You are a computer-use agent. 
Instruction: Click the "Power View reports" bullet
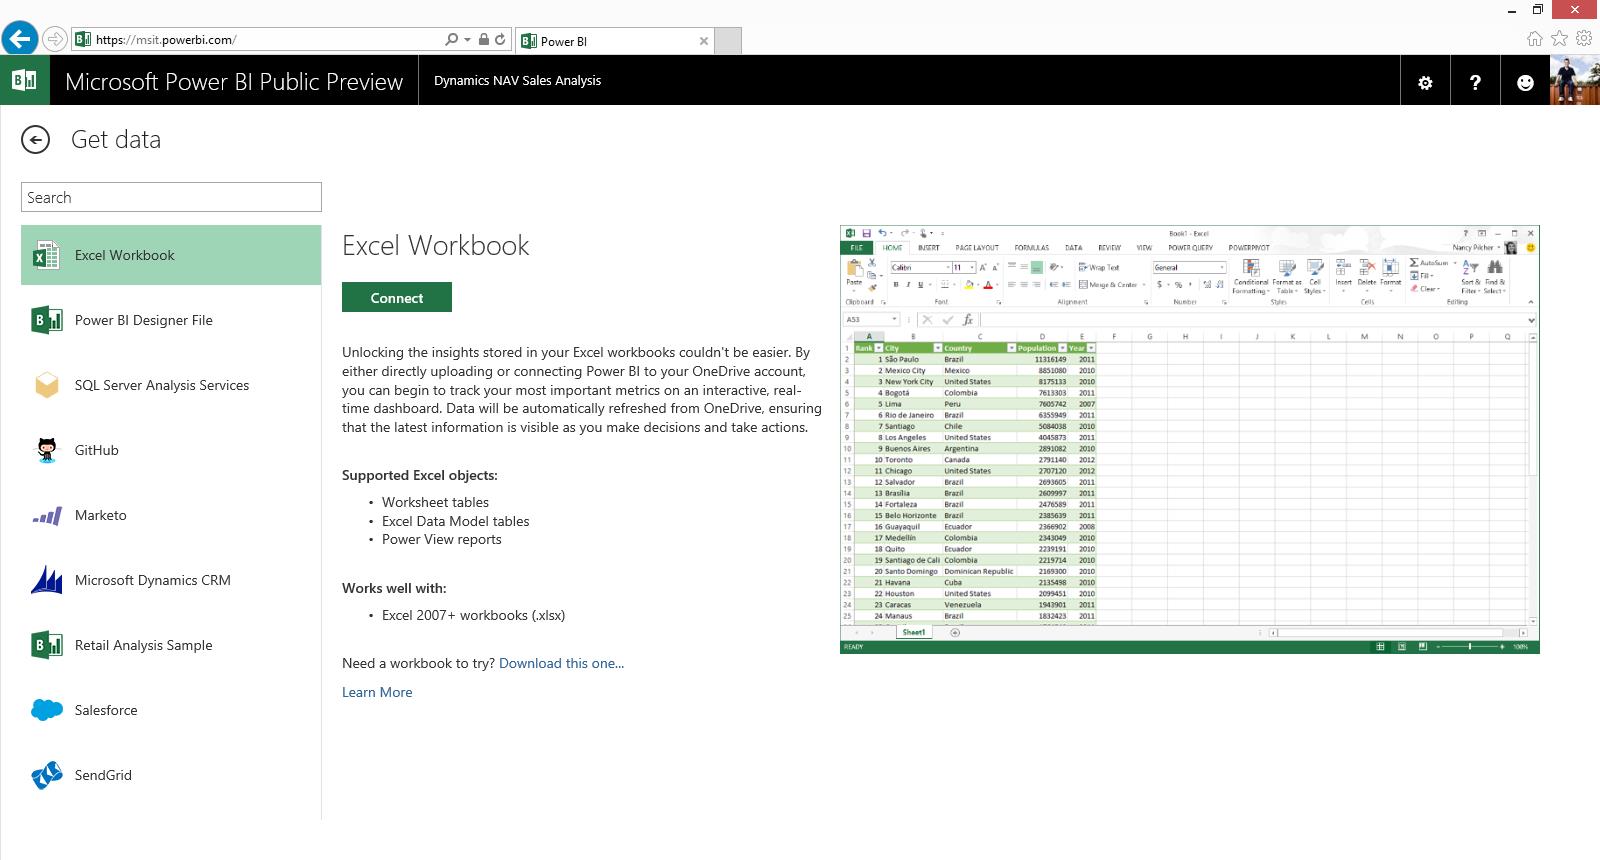coord(441,539)
